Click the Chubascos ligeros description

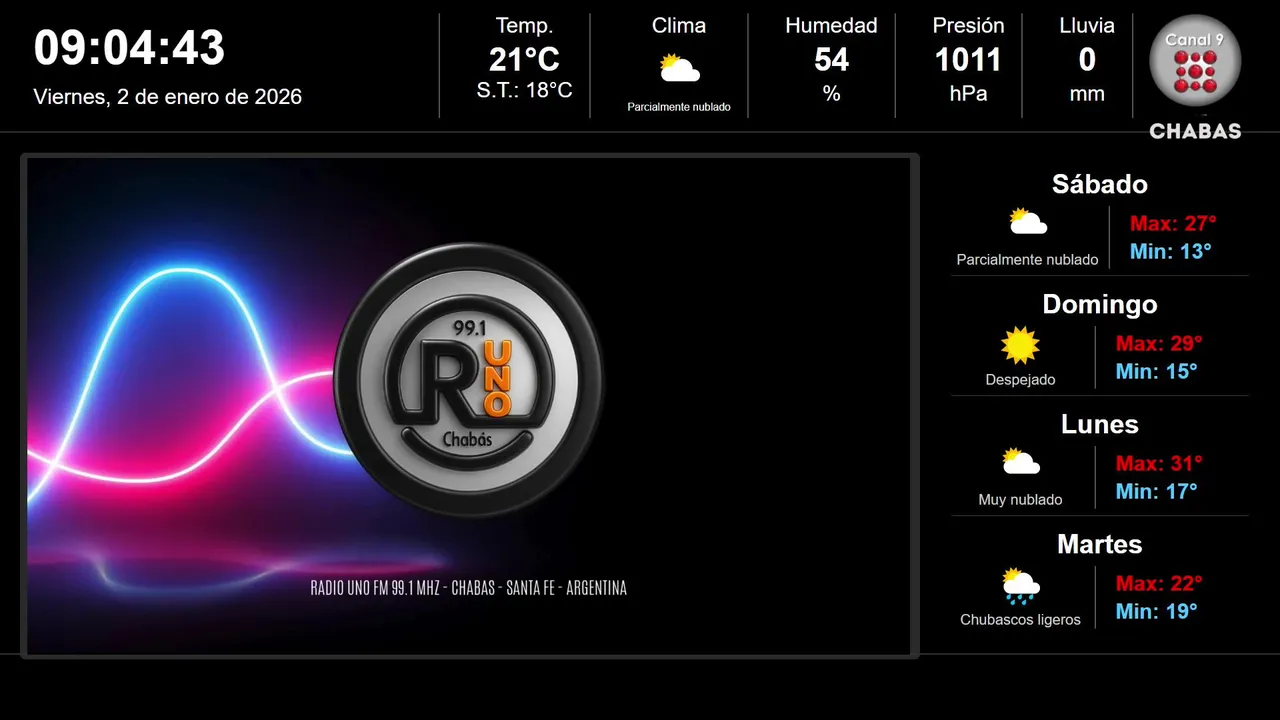(1020, 620)
